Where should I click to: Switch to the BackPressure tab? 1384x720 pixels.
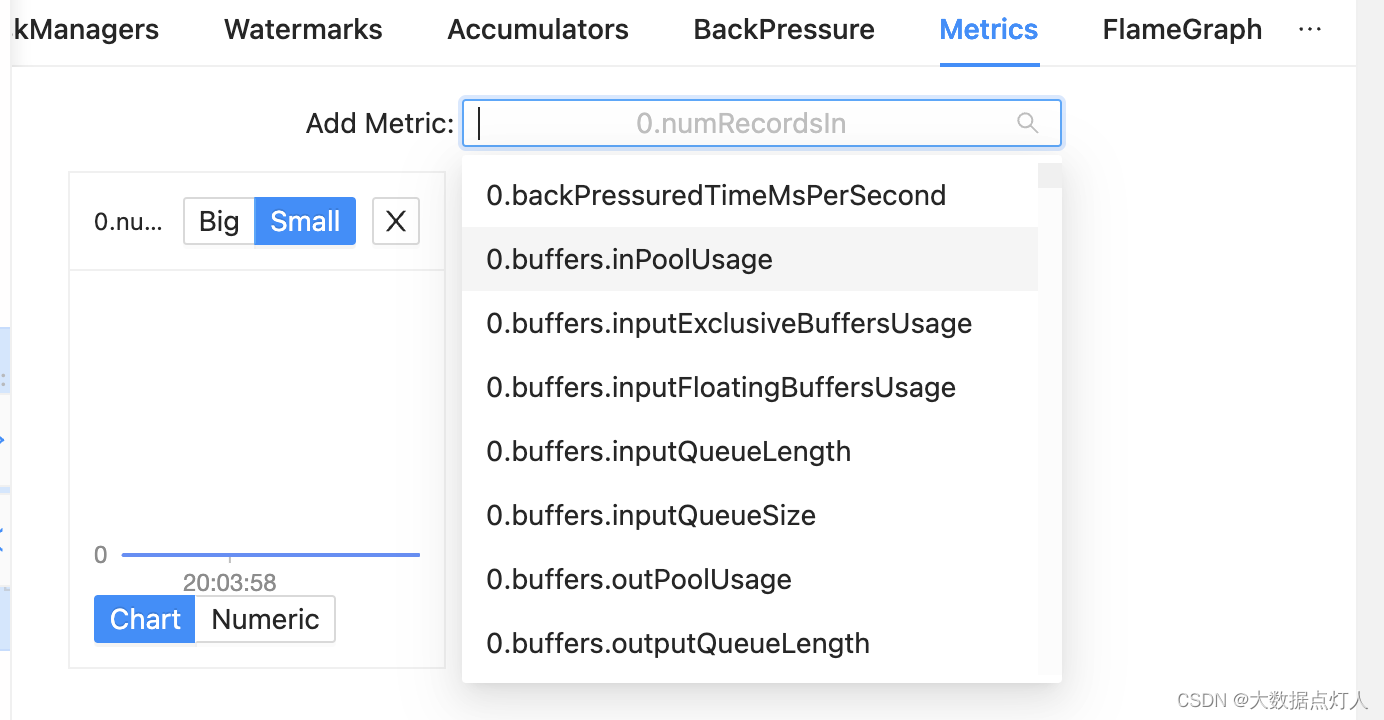click(x=784, y=30)
